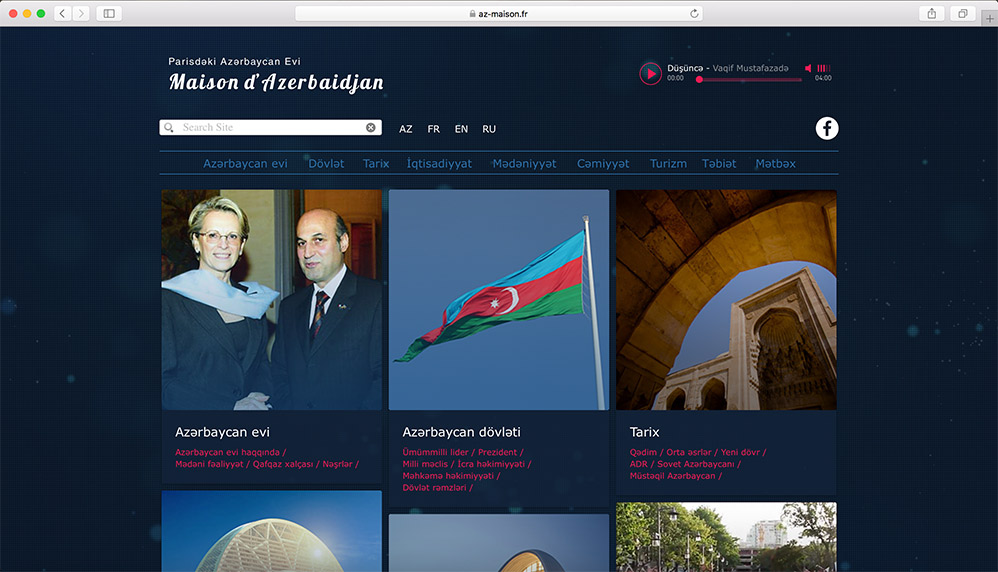Switch language to FR
998x572 pixels.
point(433,129)
